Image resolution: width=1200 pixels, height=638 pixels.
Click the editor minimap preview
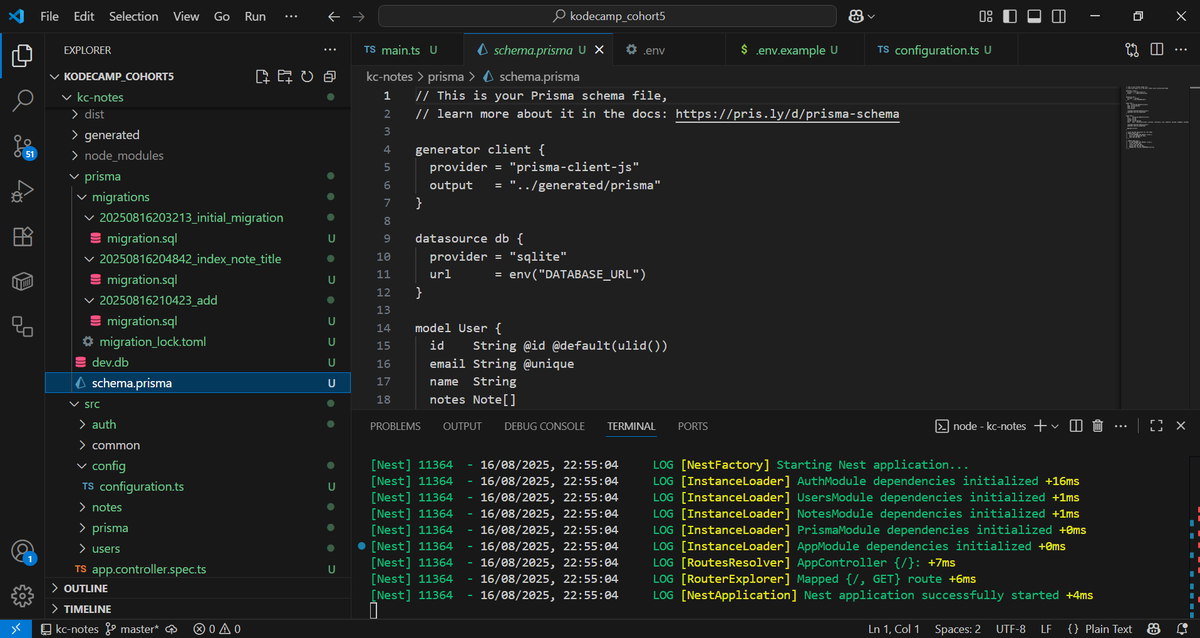1152,120
